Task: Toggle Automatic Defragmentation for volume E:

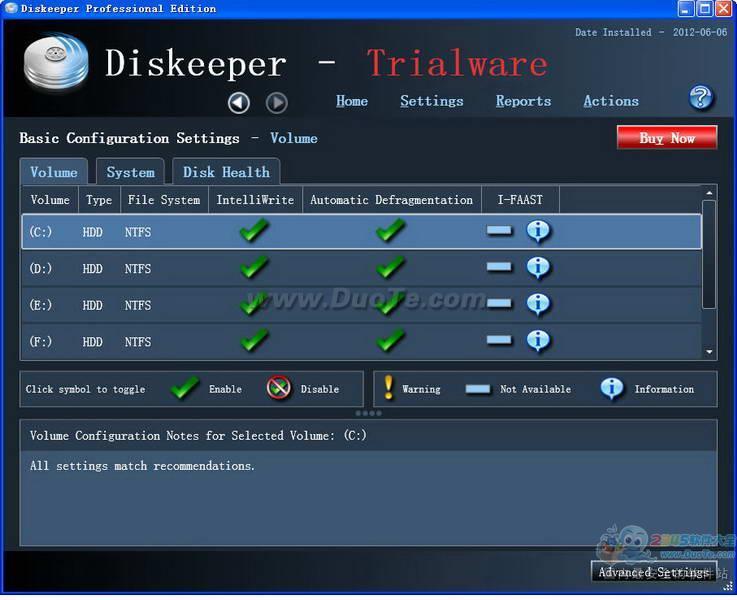Action: point(391,304)
